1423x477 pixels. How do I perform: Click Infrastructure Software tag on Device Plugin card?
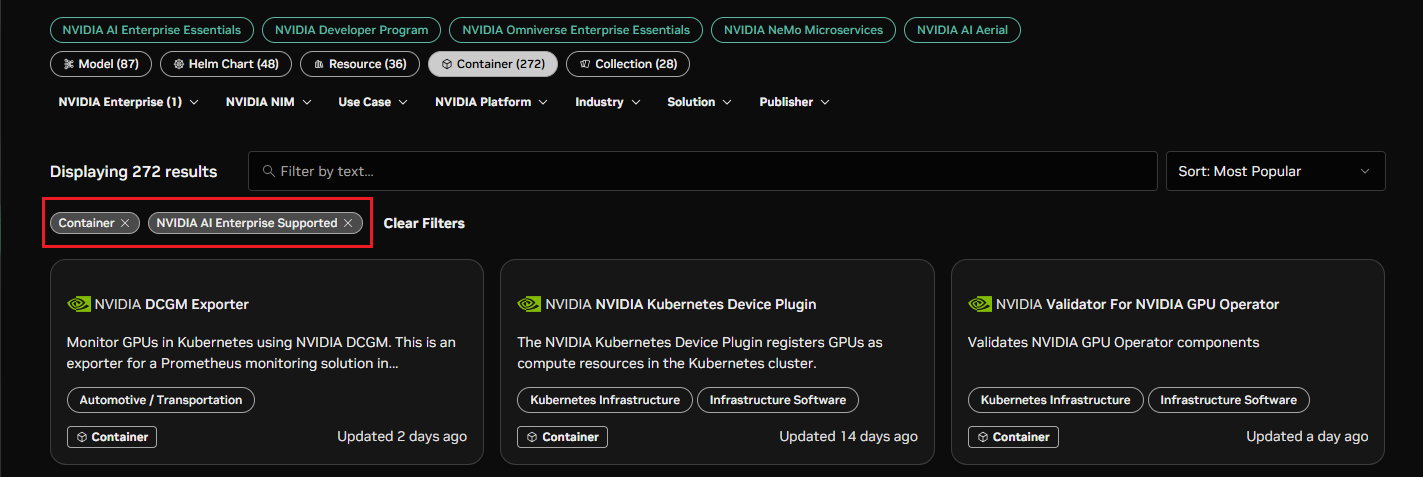pos(778,400)
